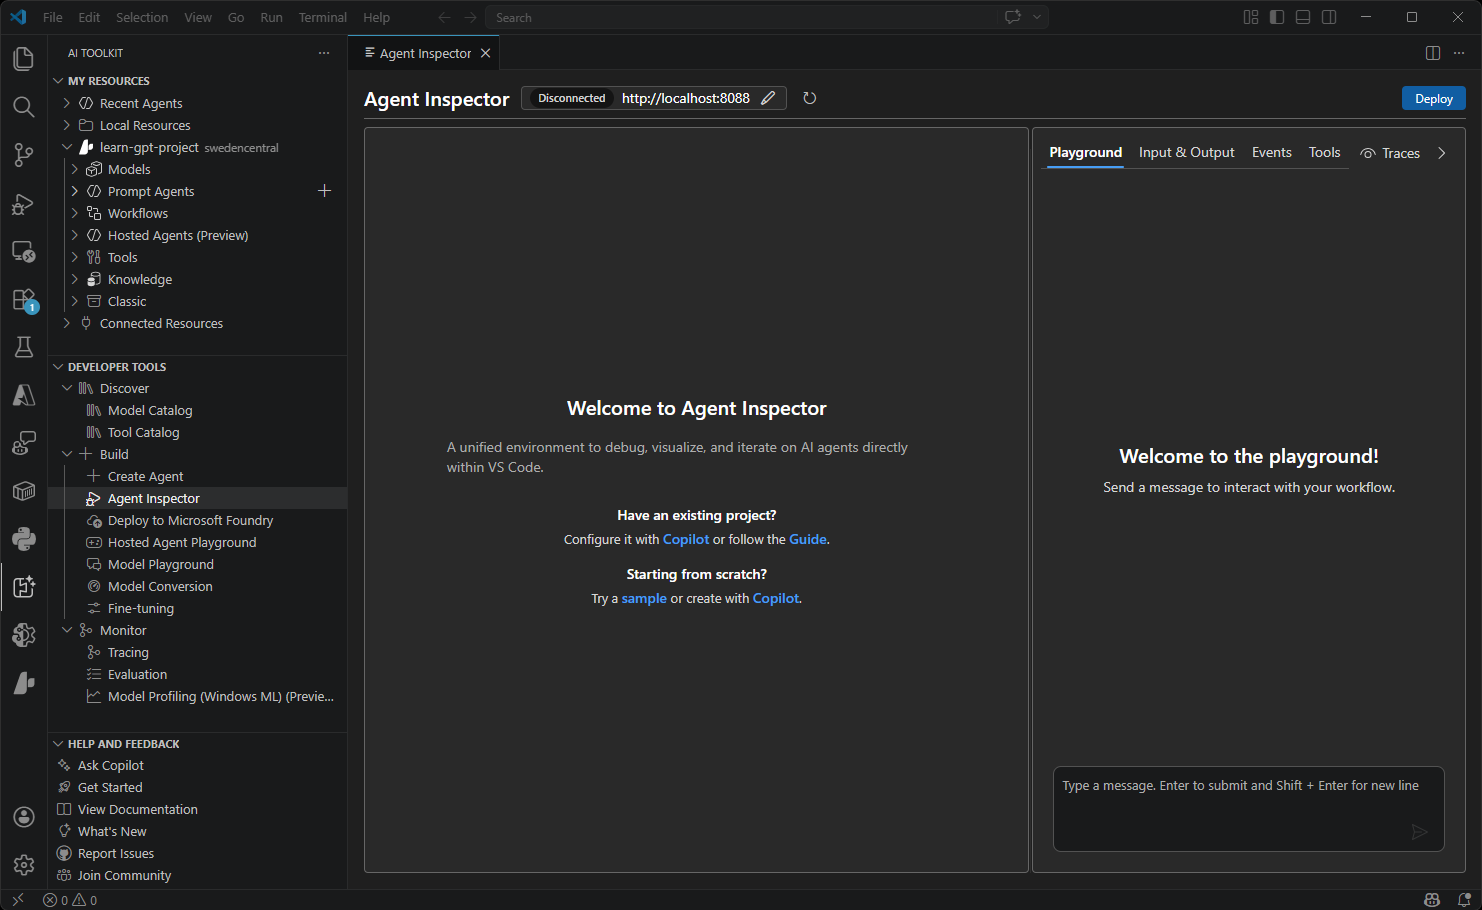The height and width of the screenshot is (910, 1482).
Task: Click the Copilot icon in status bar
Action: [1433, 900]
